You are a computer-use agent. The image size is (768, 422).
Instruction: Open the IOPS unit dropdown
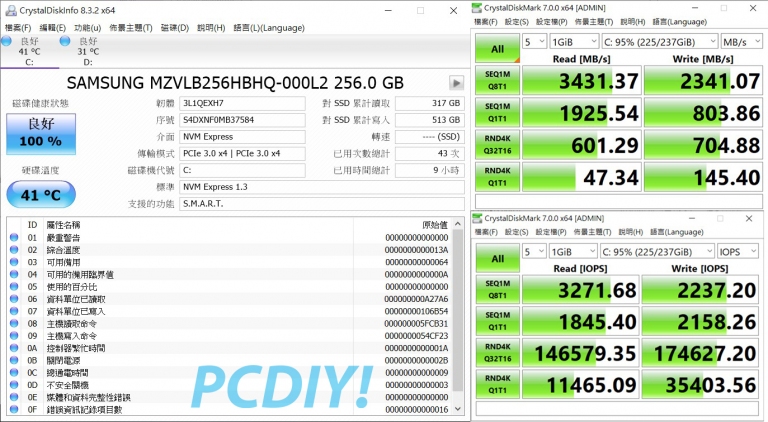(737, 252)
